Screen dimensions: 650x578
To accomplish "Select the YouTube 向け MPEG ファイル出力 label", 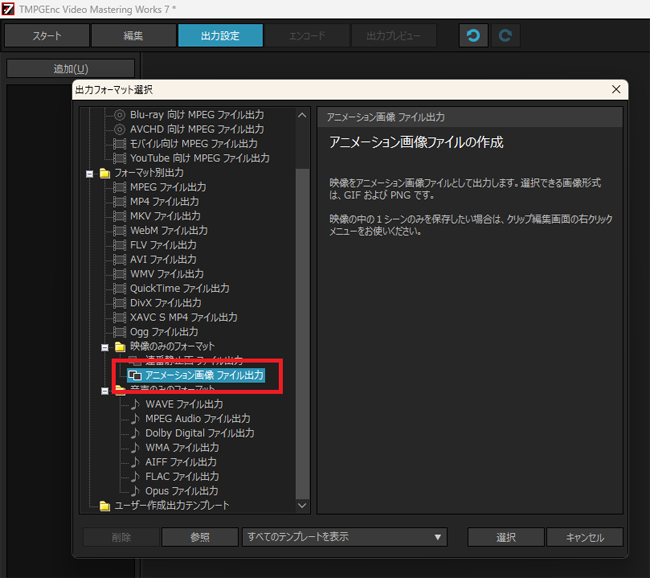I will point(200,158).
